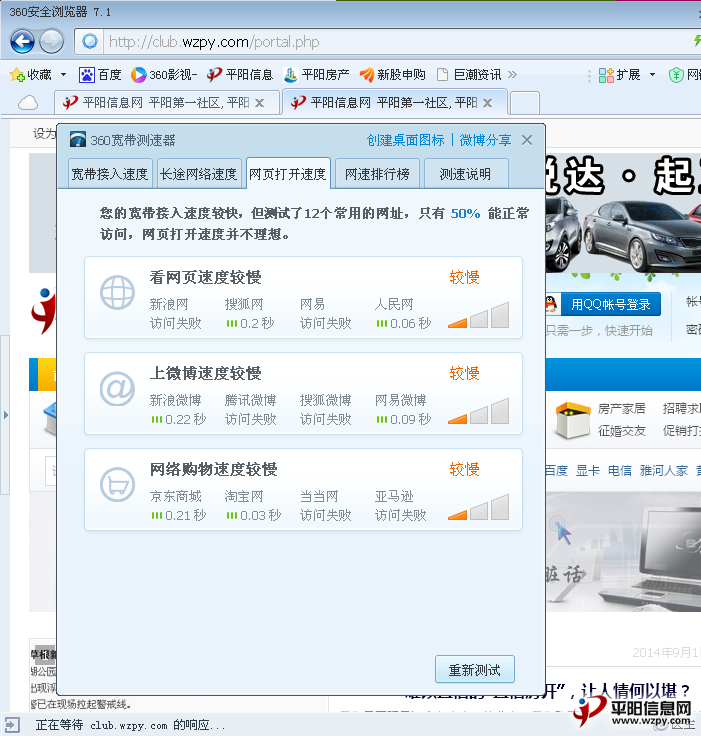This screenshot has width=701, height=736.
Task: Click 搜狐网 0.2 秒 result
Action: (249, 314)
